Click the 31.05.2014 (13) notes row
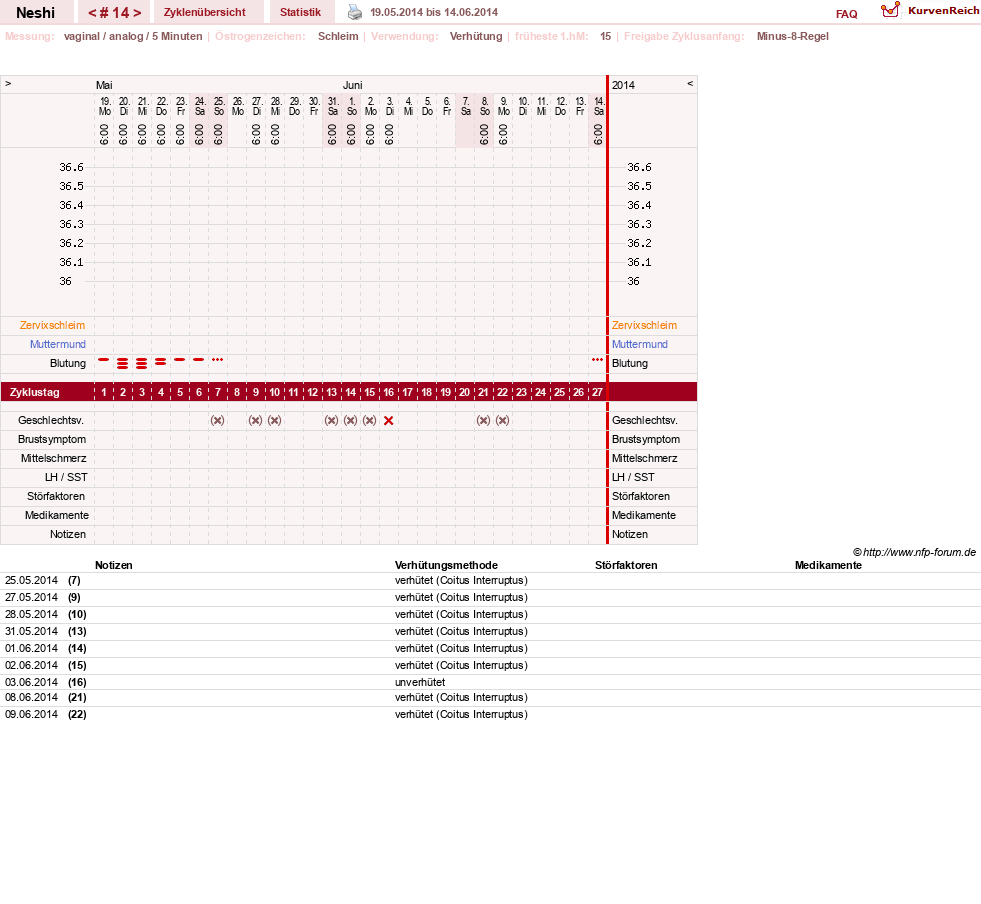This screenshot has width=981, height=904. point(490,631)
